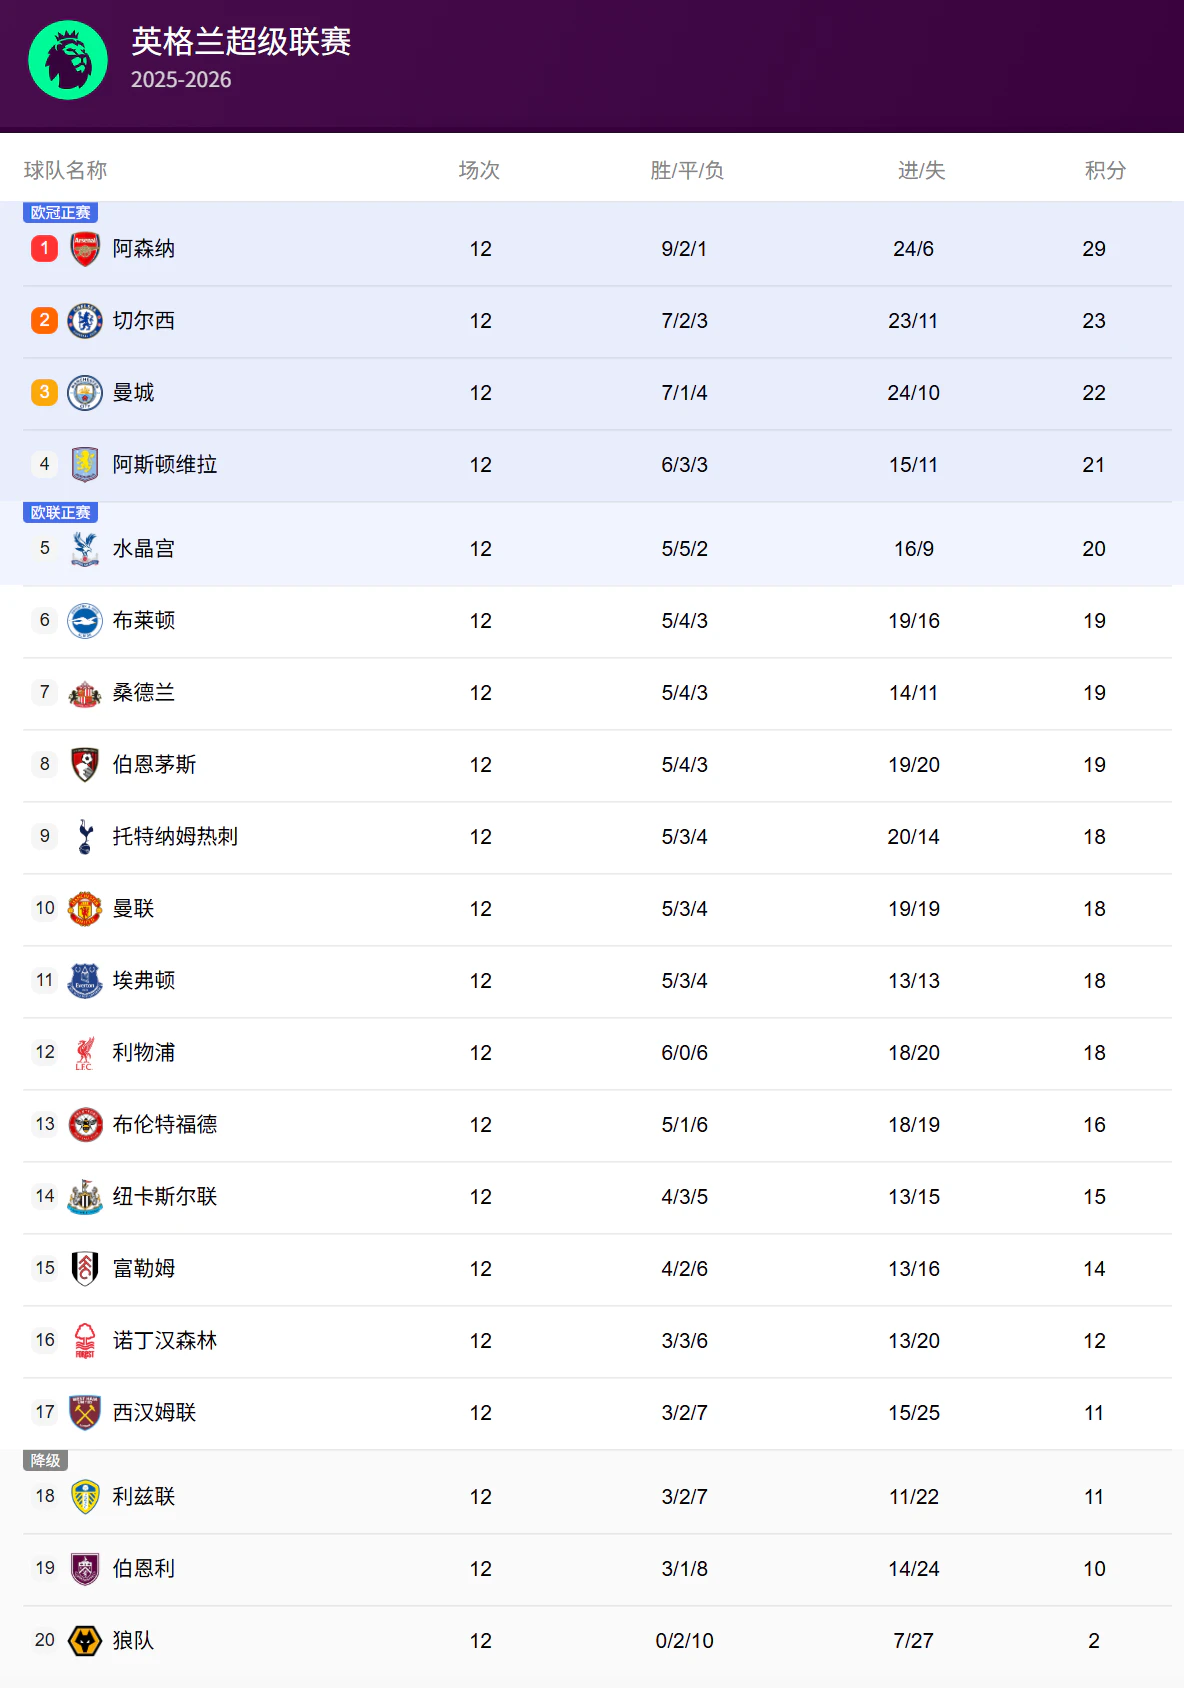
Task: Click the Arsenal club crest
Action: [x=85, y=248]
